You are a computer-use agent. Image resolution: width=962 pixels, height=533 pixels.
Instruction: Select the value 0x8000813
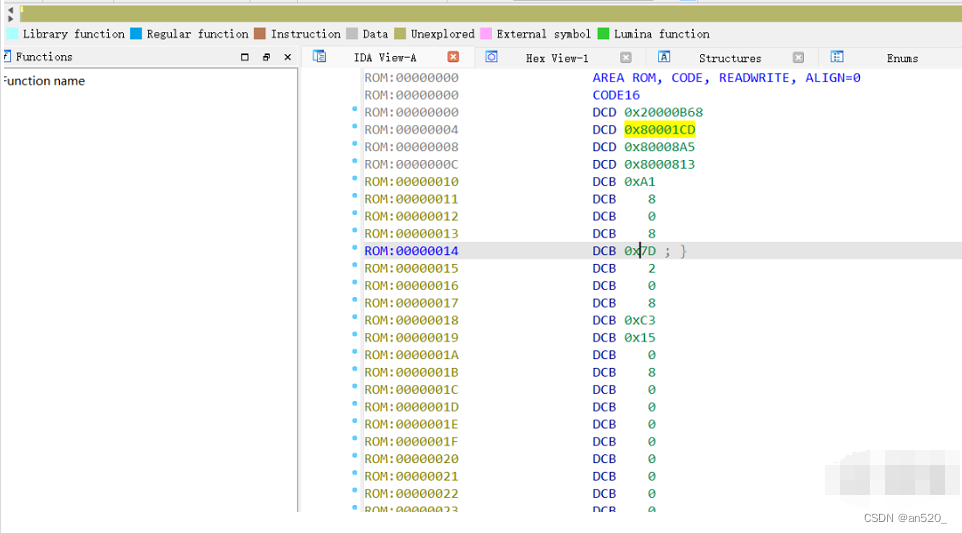click(660, 164)
